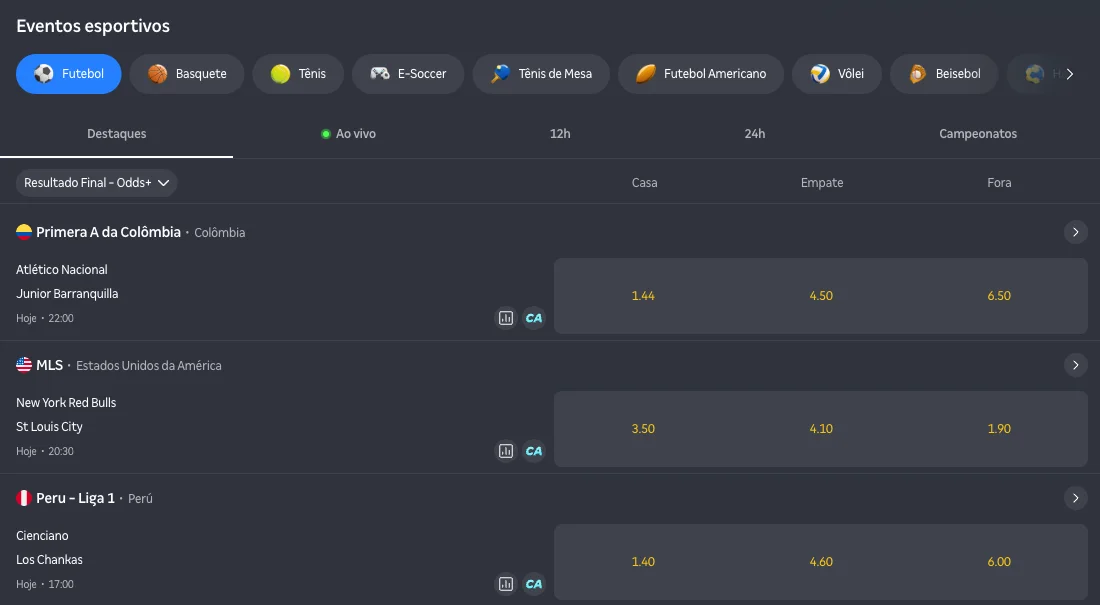This screenshot has width=1100, height=605.
Task: Show more sports with right arrow
Action: coord(1069,74)
